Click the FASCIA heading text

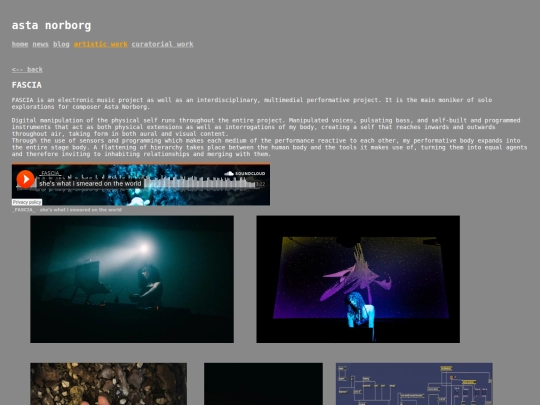click(27, 85)
